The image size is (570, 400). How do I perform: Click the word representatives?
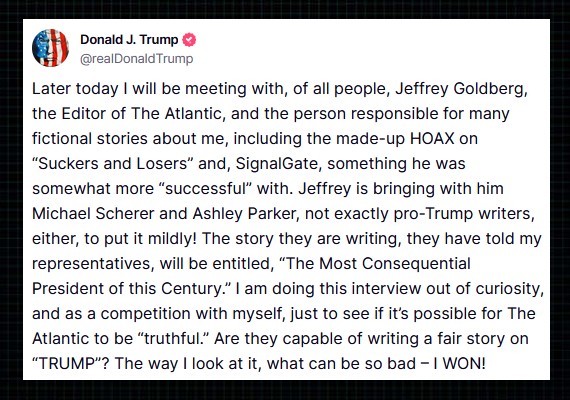click(93, 264)
